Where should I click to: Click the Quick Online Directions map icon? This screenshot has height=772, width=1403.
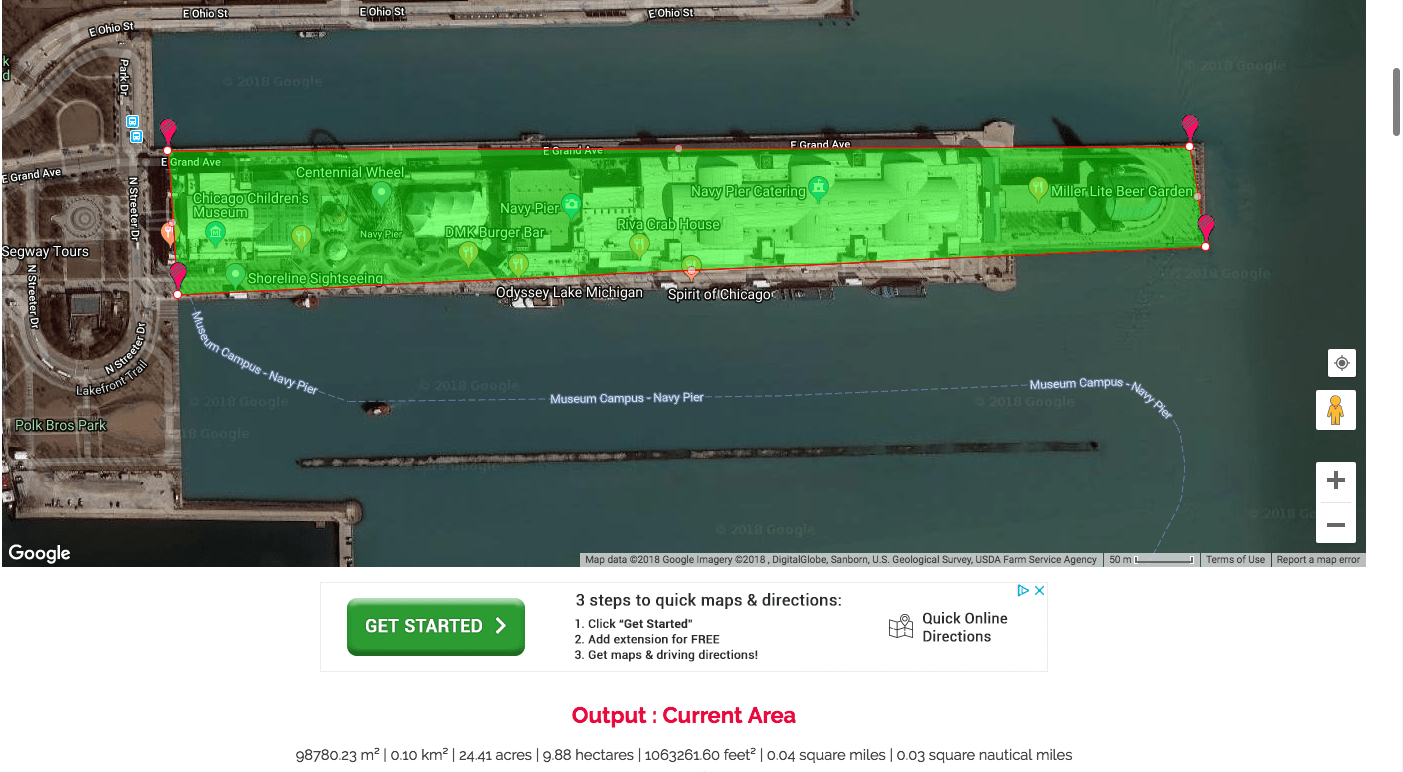(901, 627)
